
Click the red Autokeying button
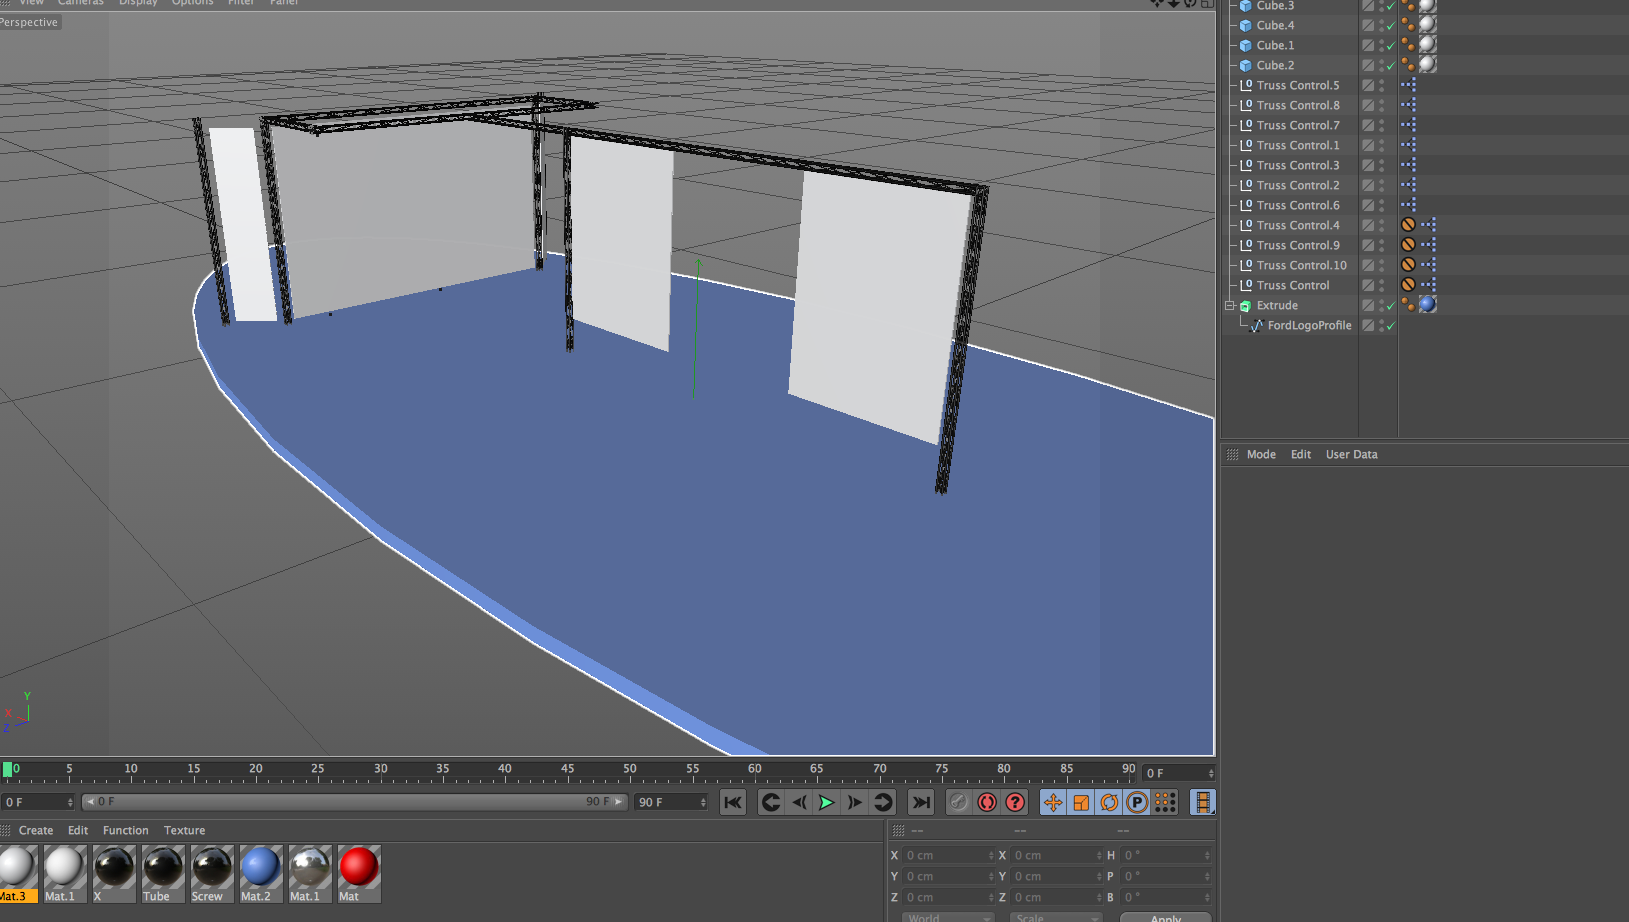pyautogui.click(x=987, y=802)
